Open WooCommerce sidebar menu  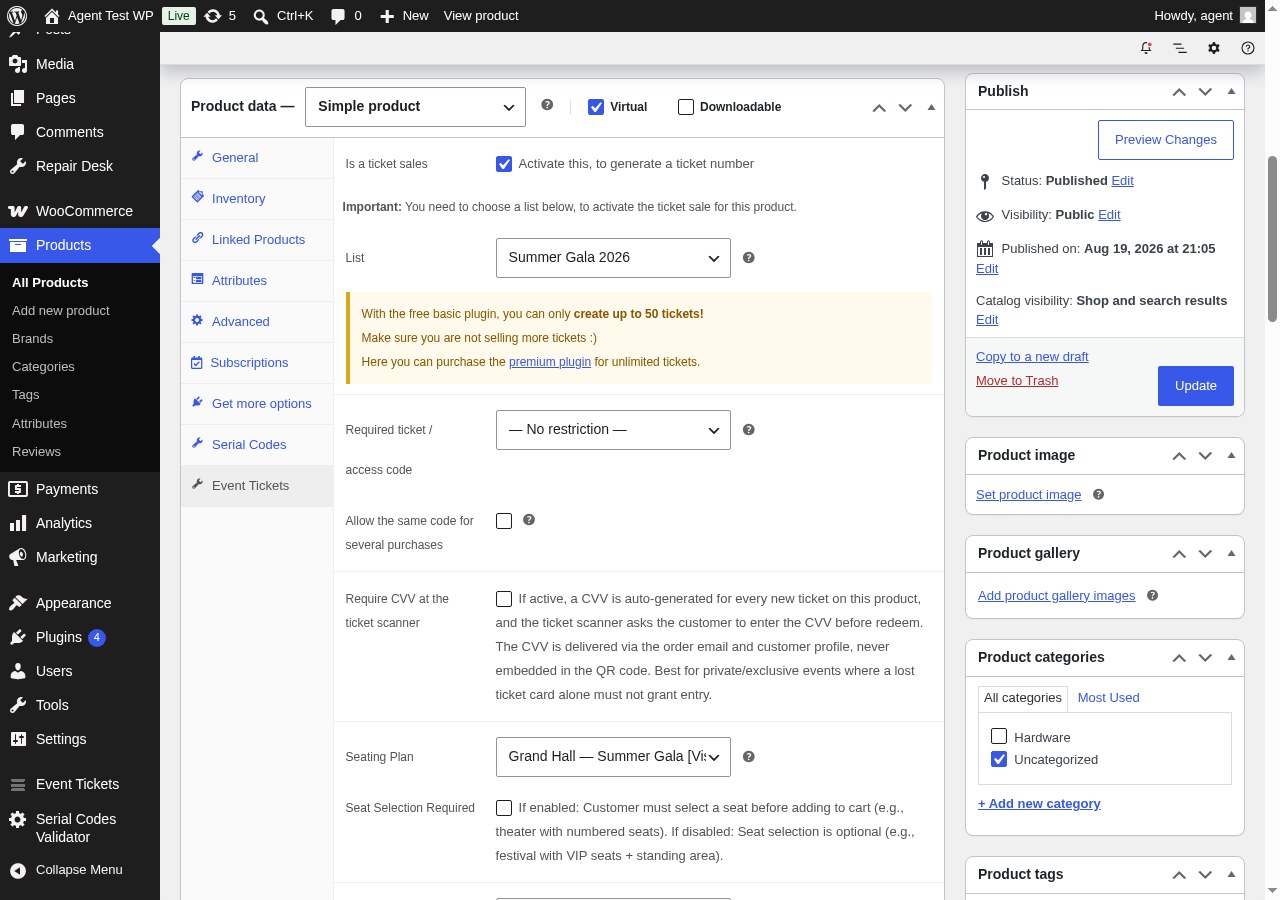(x=80, y=211)
